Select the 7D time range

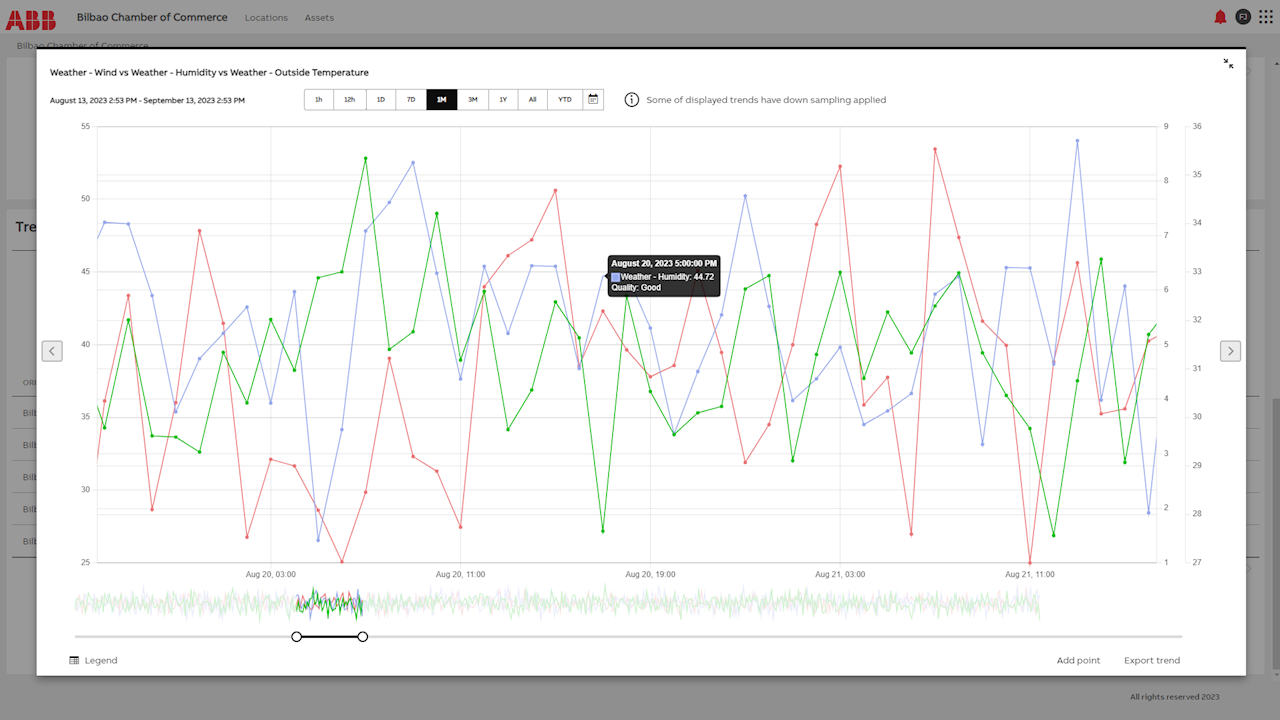coord(411,100)
